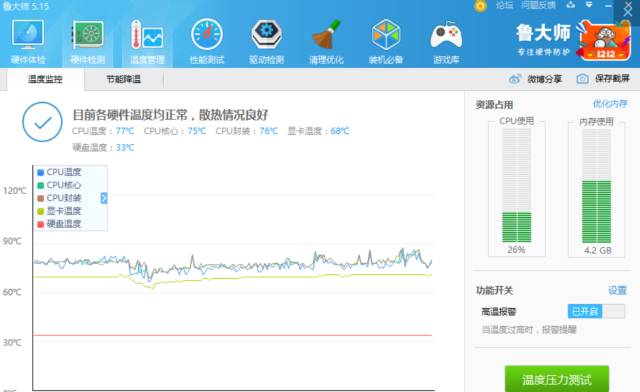
Task: Open 驱动检测 driver detection icon
Action: click(267, 41)
